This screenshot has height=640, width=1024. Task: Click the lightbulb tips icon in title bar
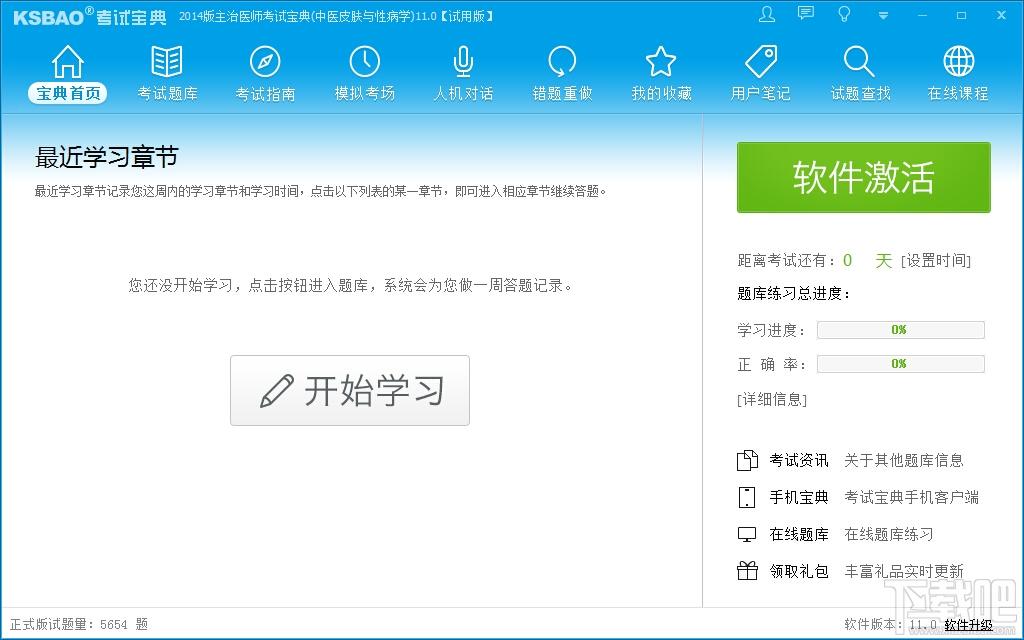point(844,15)
